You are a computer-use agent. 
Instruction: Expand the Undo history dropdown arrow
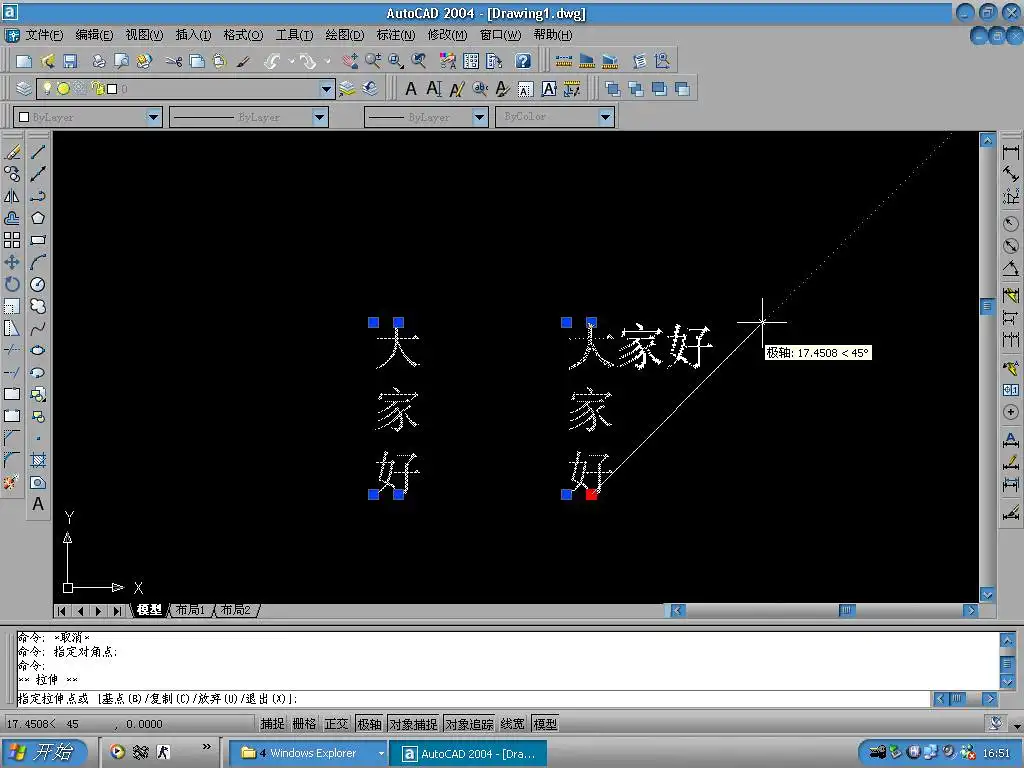click(291, 61)
